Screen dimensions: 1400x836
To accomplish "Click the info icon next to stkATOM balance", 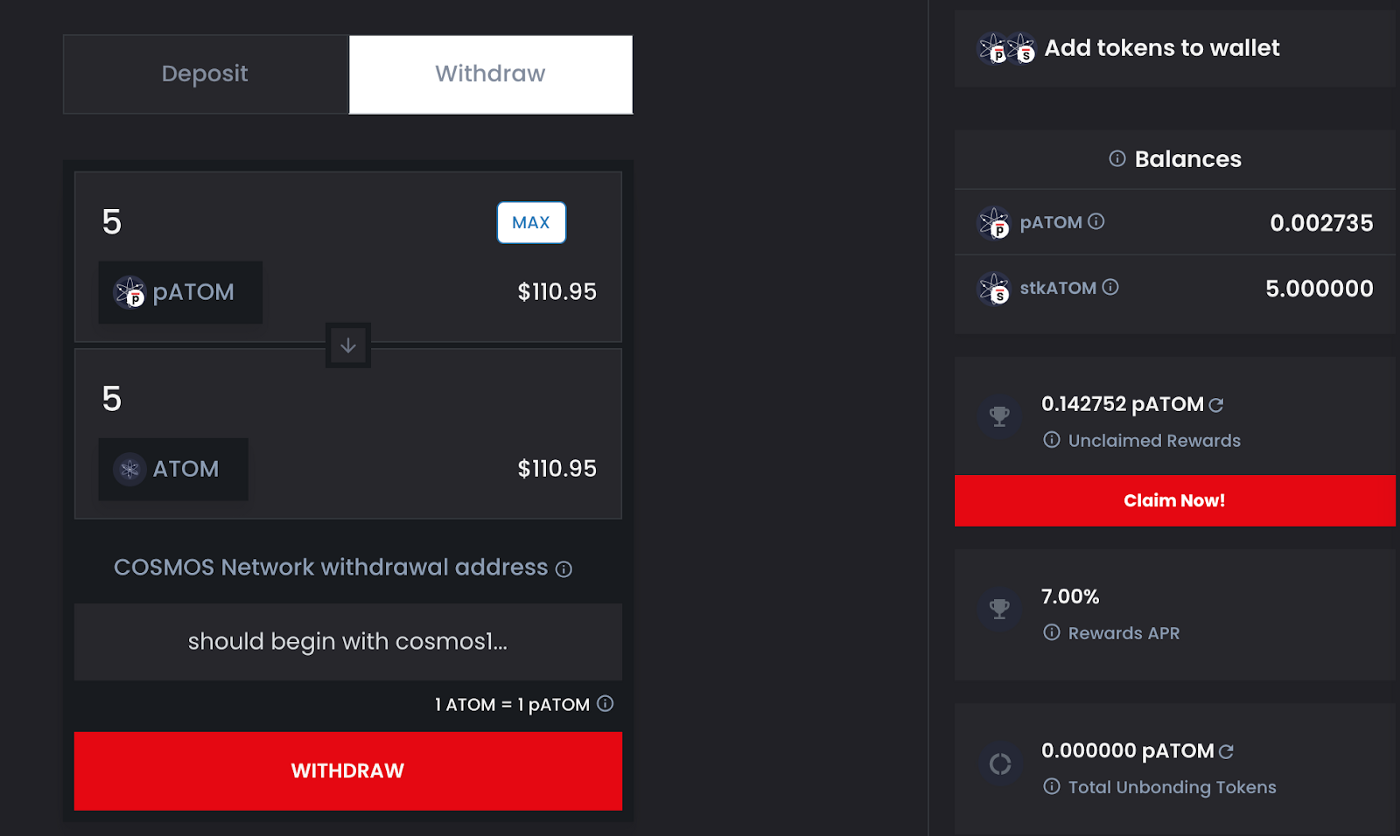I will pyautogui.click(x=1110, y=287).
